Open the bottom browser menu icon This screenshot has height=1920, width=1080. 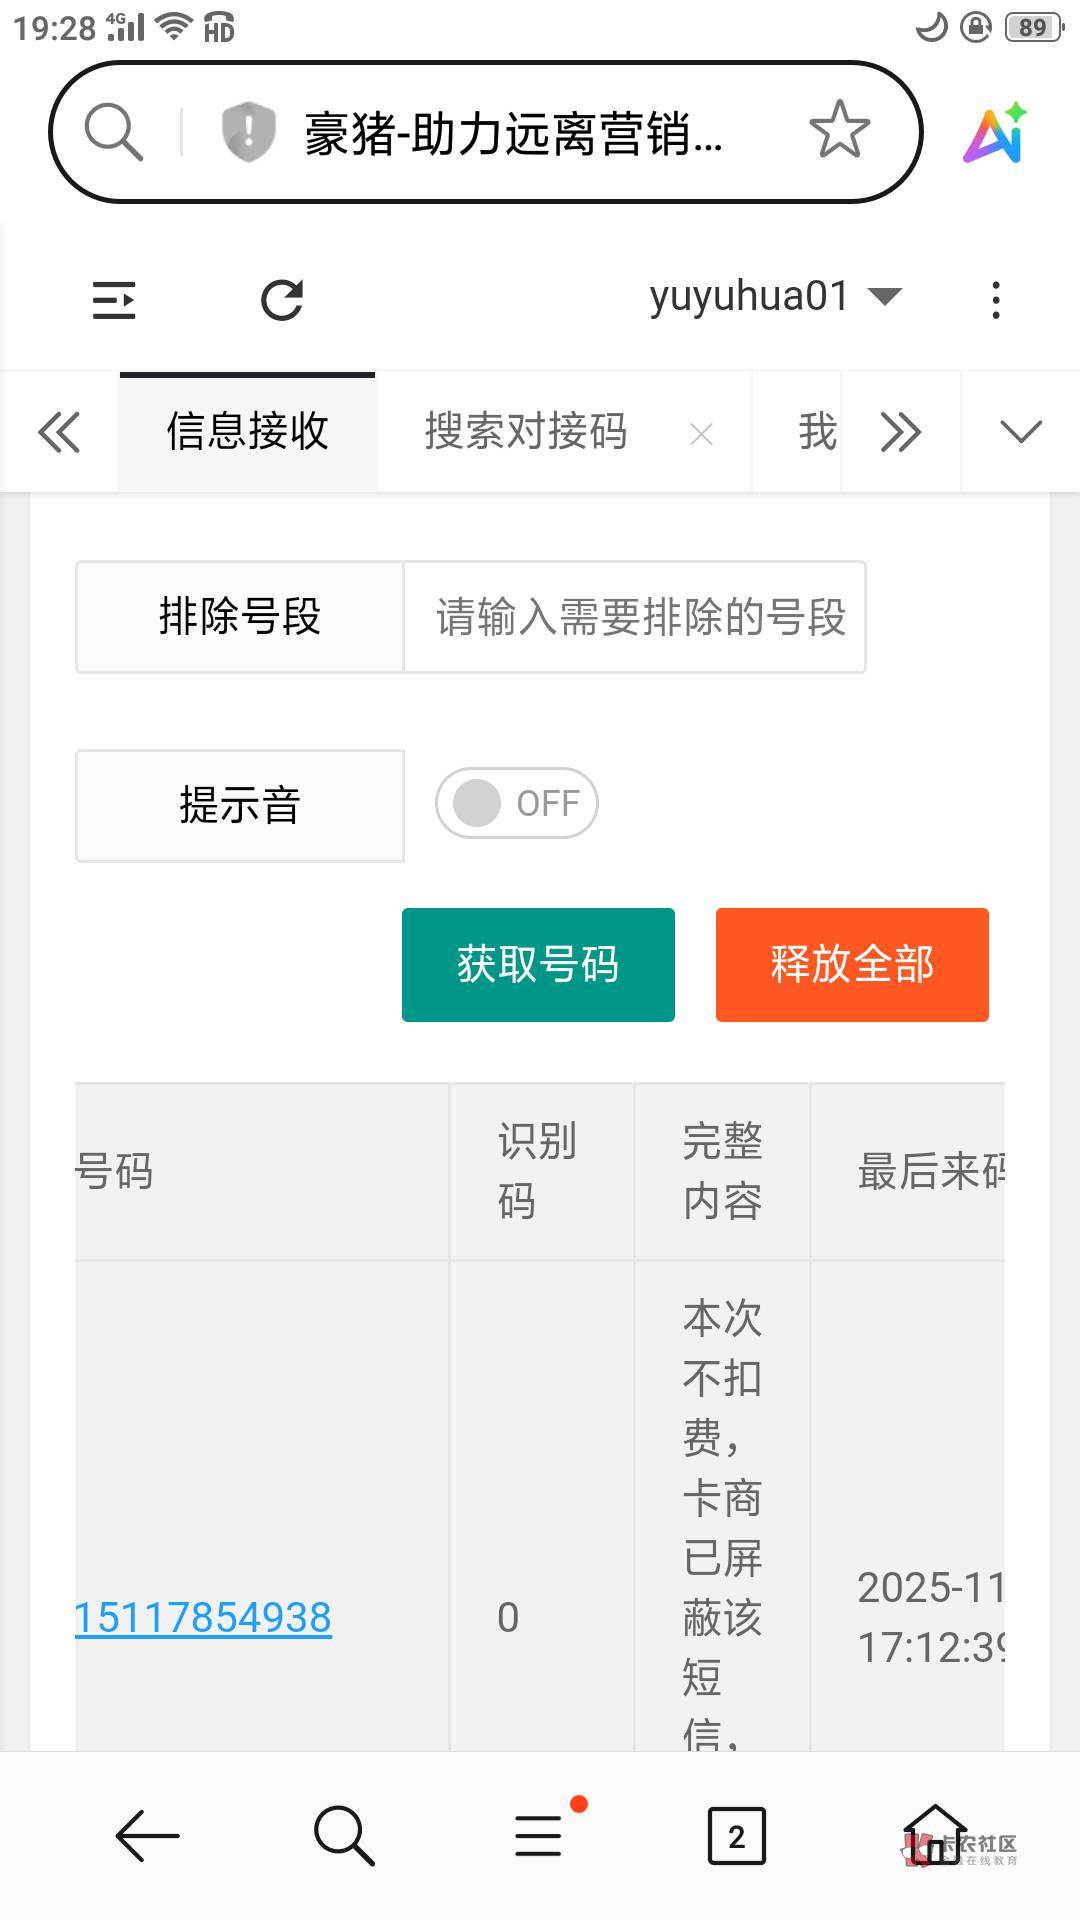(x=540, y=1836)
